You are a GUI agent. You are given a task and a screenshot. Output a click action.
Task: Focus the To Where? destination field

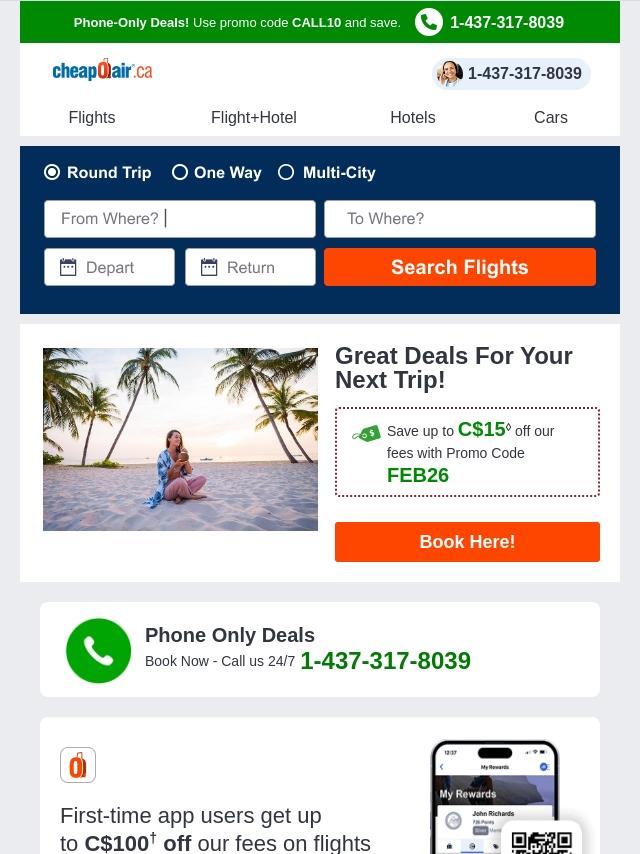point(460,219)
